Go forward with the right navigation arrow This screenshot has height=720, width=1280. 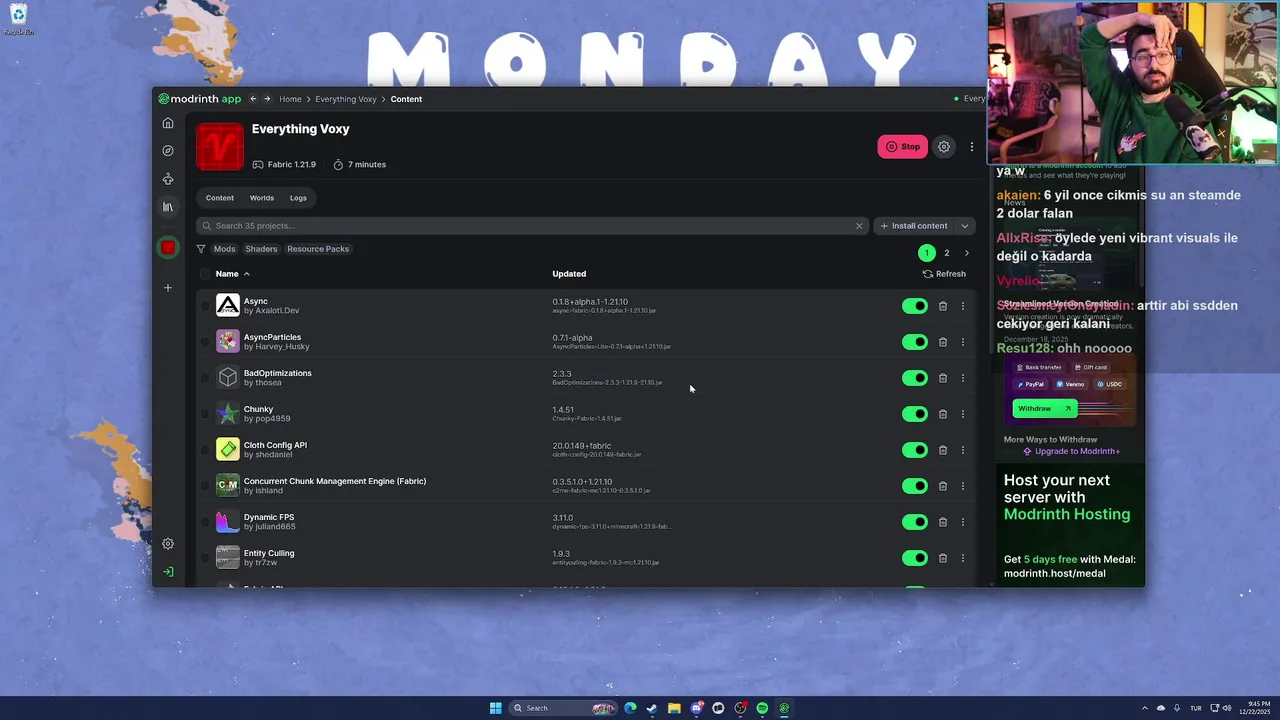[x=267, y=99]
